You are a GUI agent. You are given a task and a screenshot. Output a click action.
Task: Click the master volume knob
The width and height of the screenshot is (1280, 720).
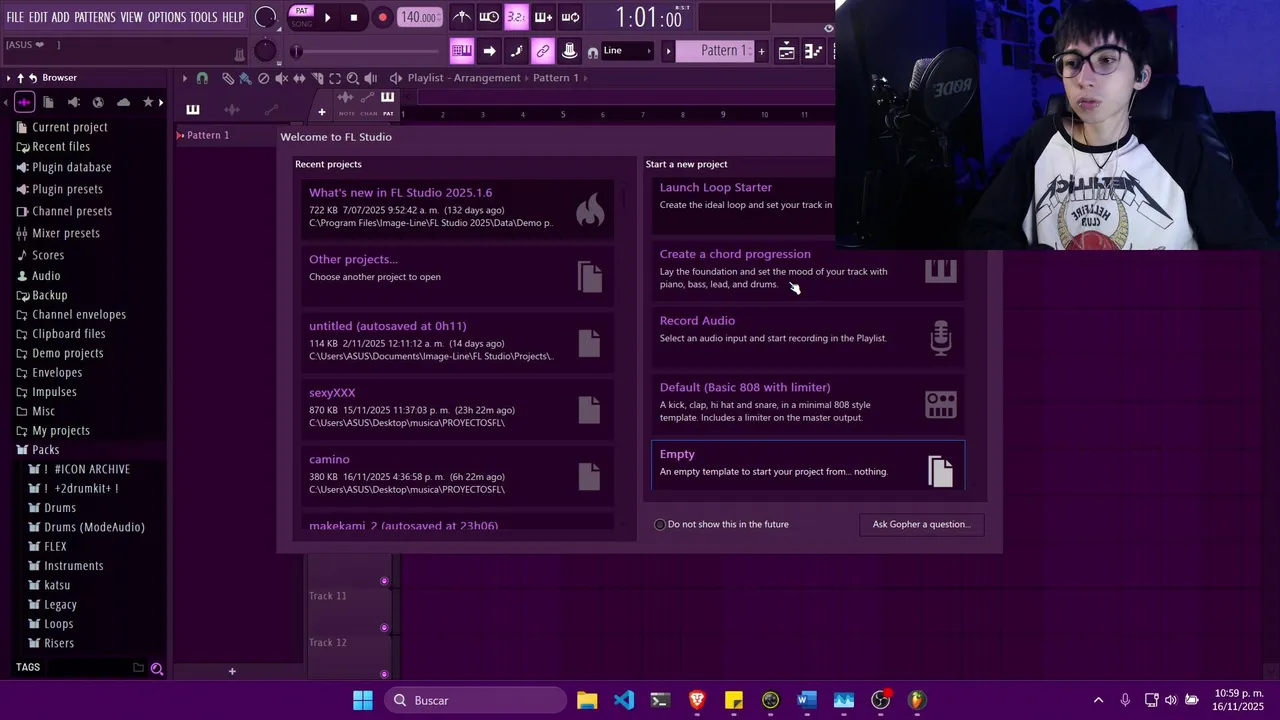pos(265,17)
